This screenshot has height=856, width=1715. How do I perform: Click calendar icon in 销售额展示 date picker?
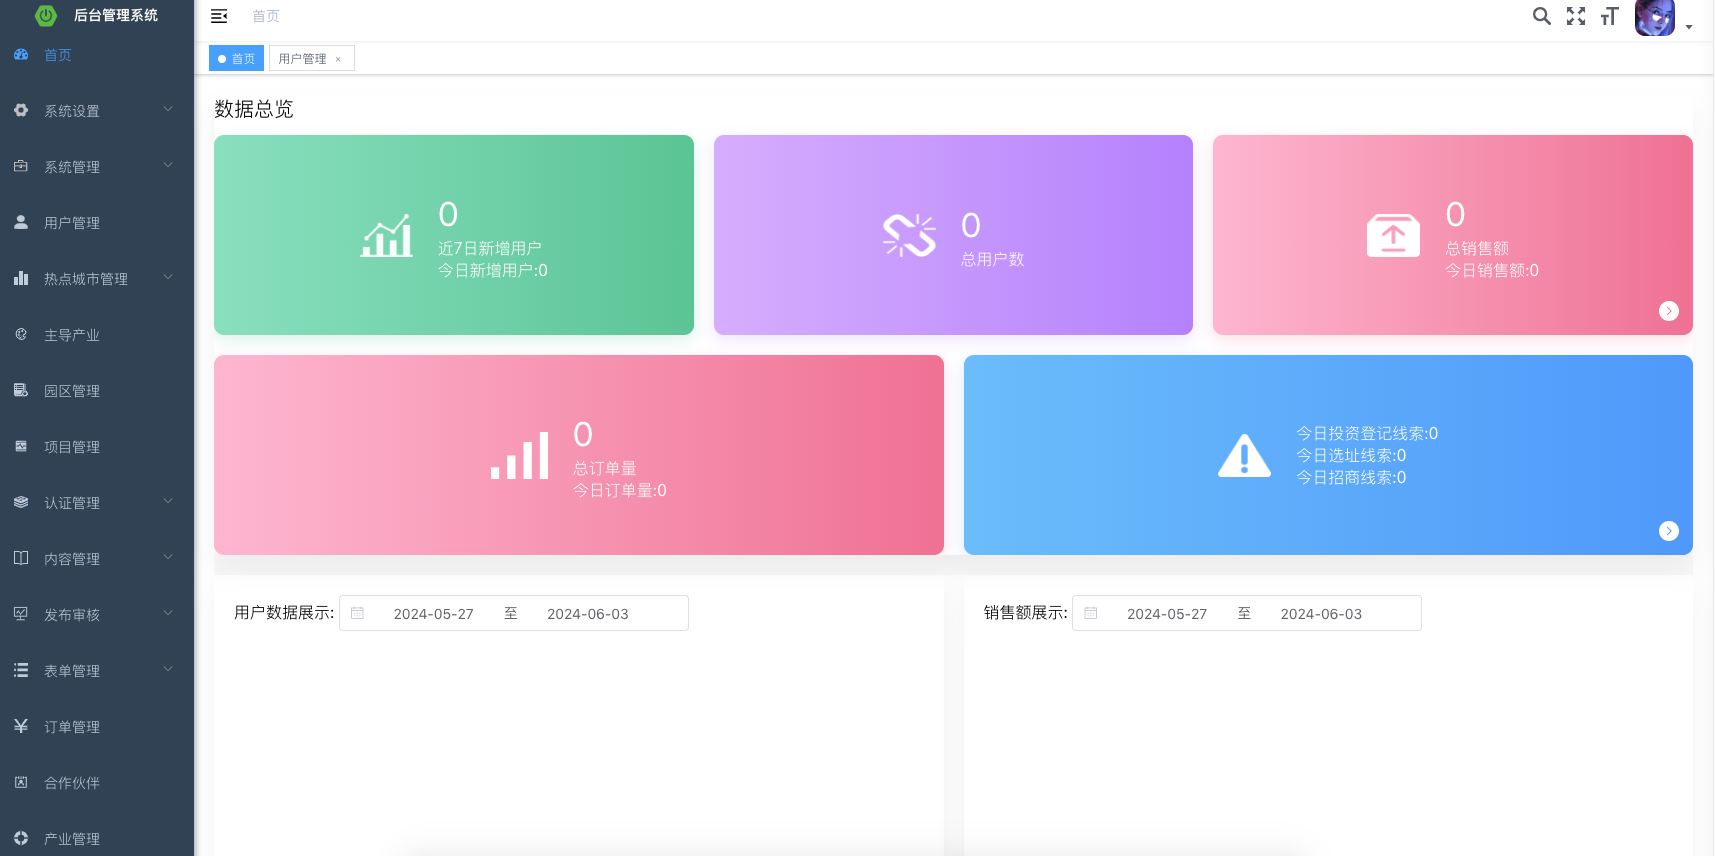1091,614
